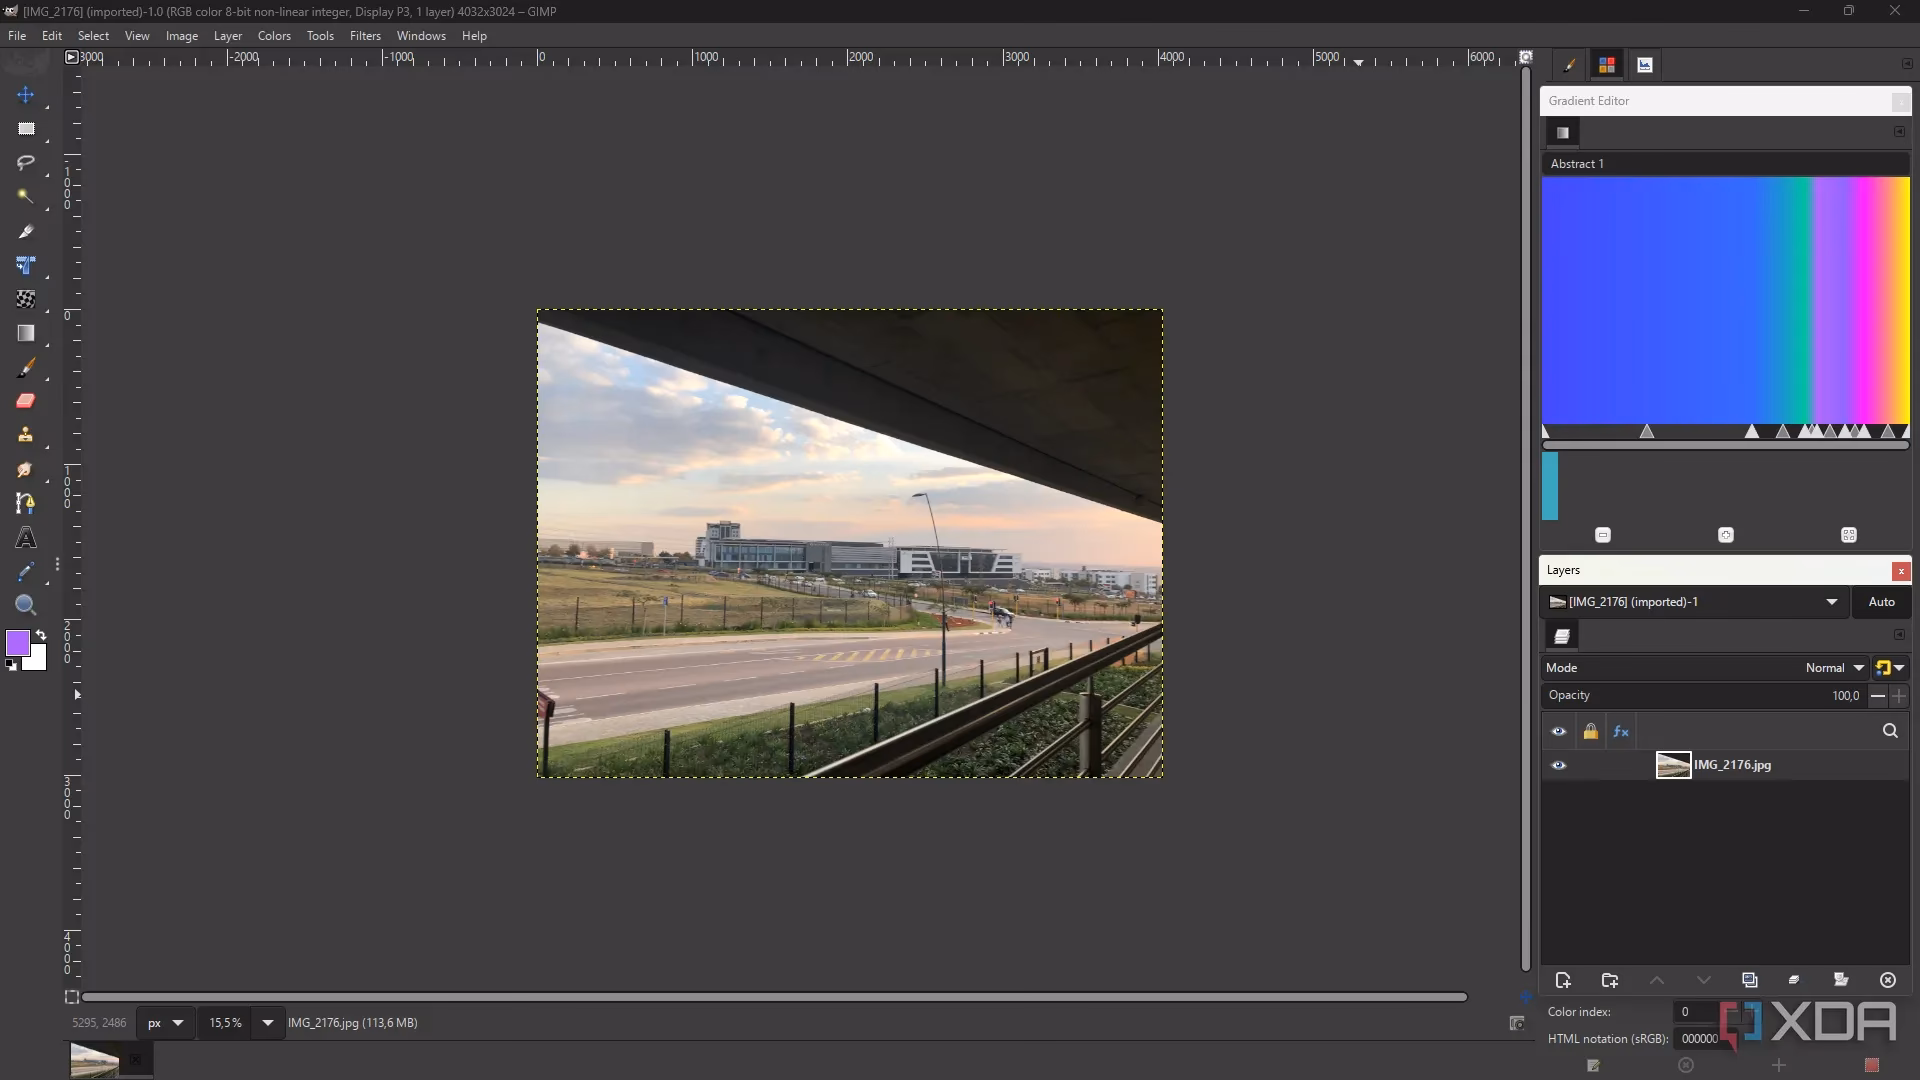Image resolution: width=1920 pixels, height=1080 pixels.
Task: Select the Rectangle Select tool
Action: [25, 128]
